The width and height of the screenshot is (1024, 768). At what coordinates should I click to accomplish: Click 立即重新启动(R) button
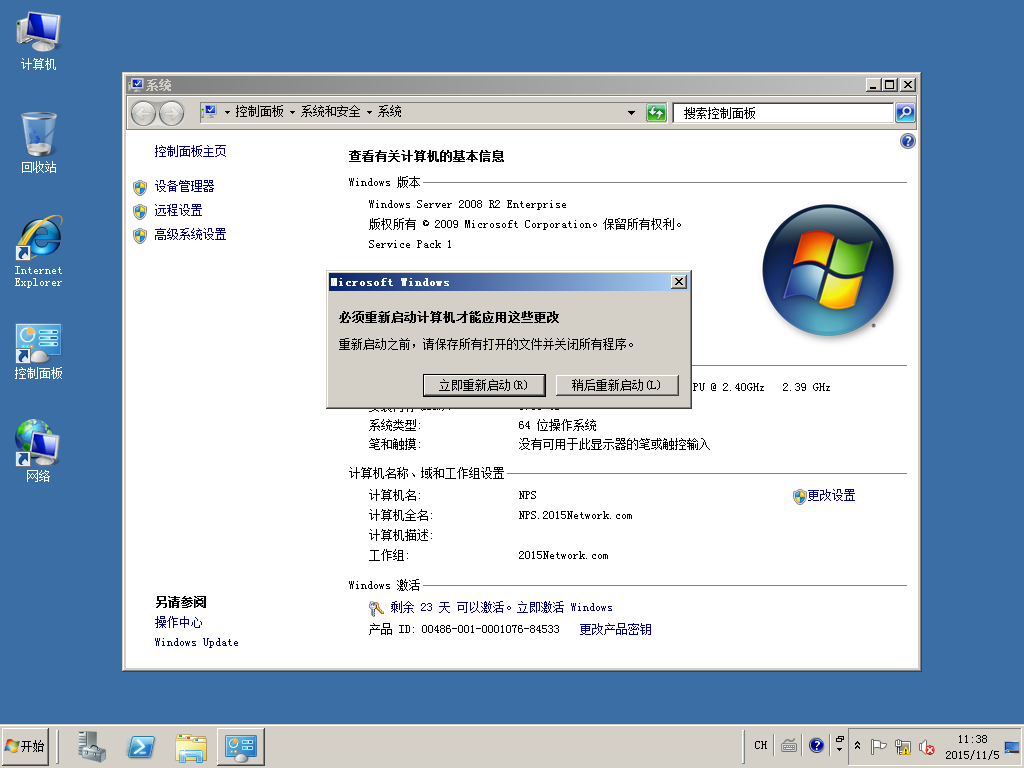(483, 385)
